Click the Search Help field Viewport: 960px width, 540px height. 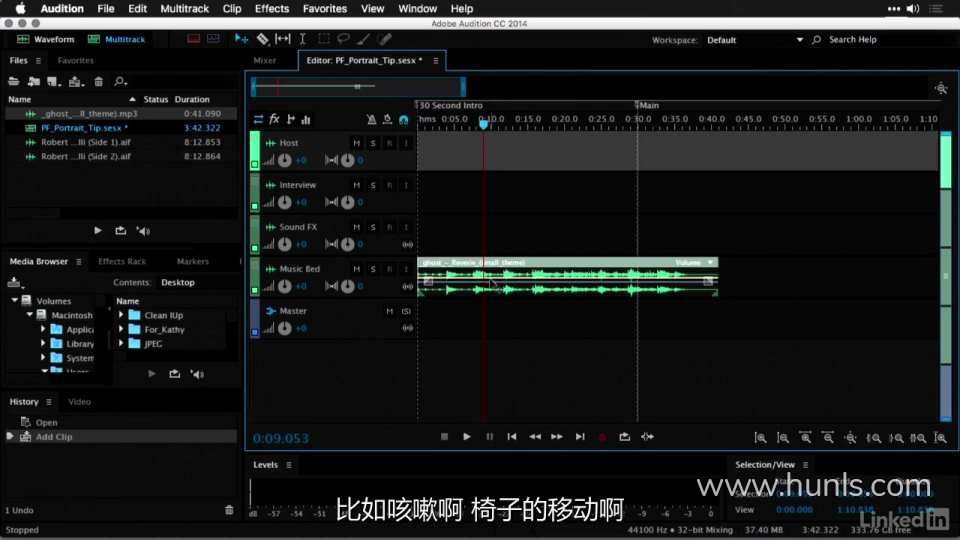[852, 40]
